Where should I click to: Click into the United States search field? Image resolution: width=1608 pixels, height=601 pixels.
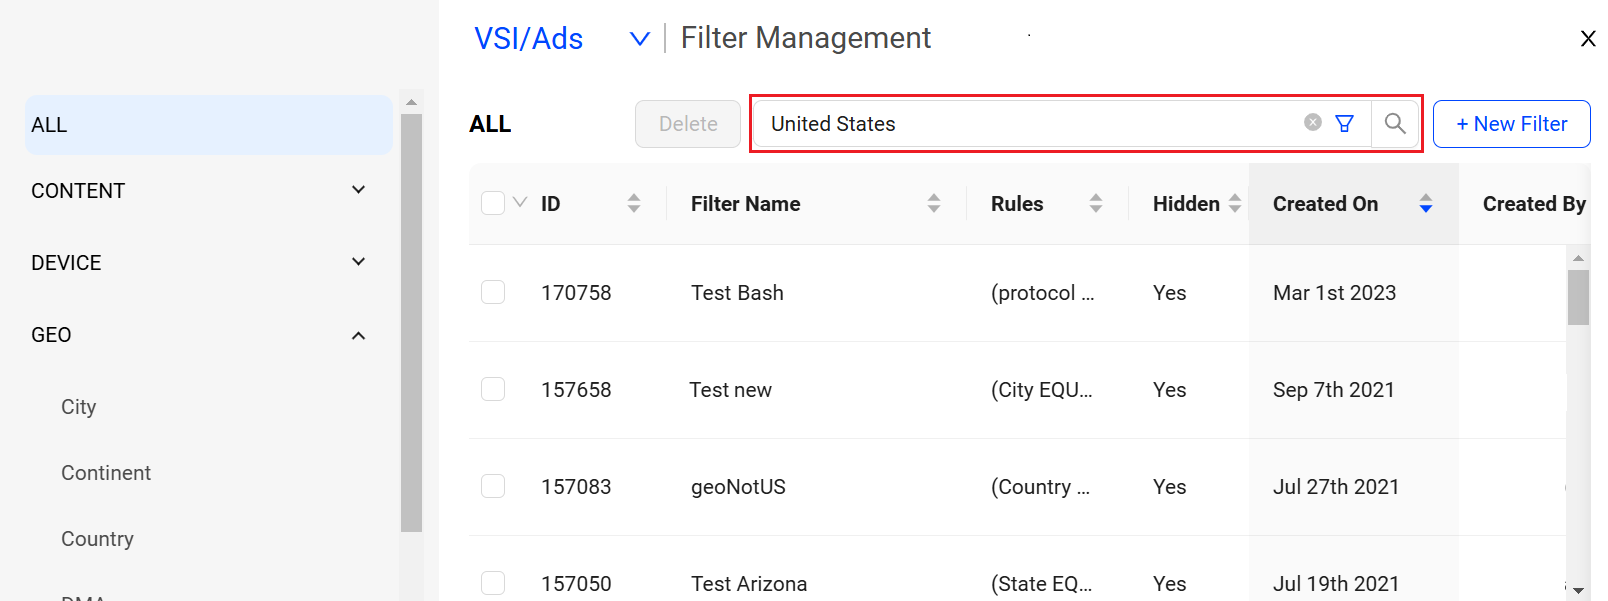click(x=1030, y=124)
